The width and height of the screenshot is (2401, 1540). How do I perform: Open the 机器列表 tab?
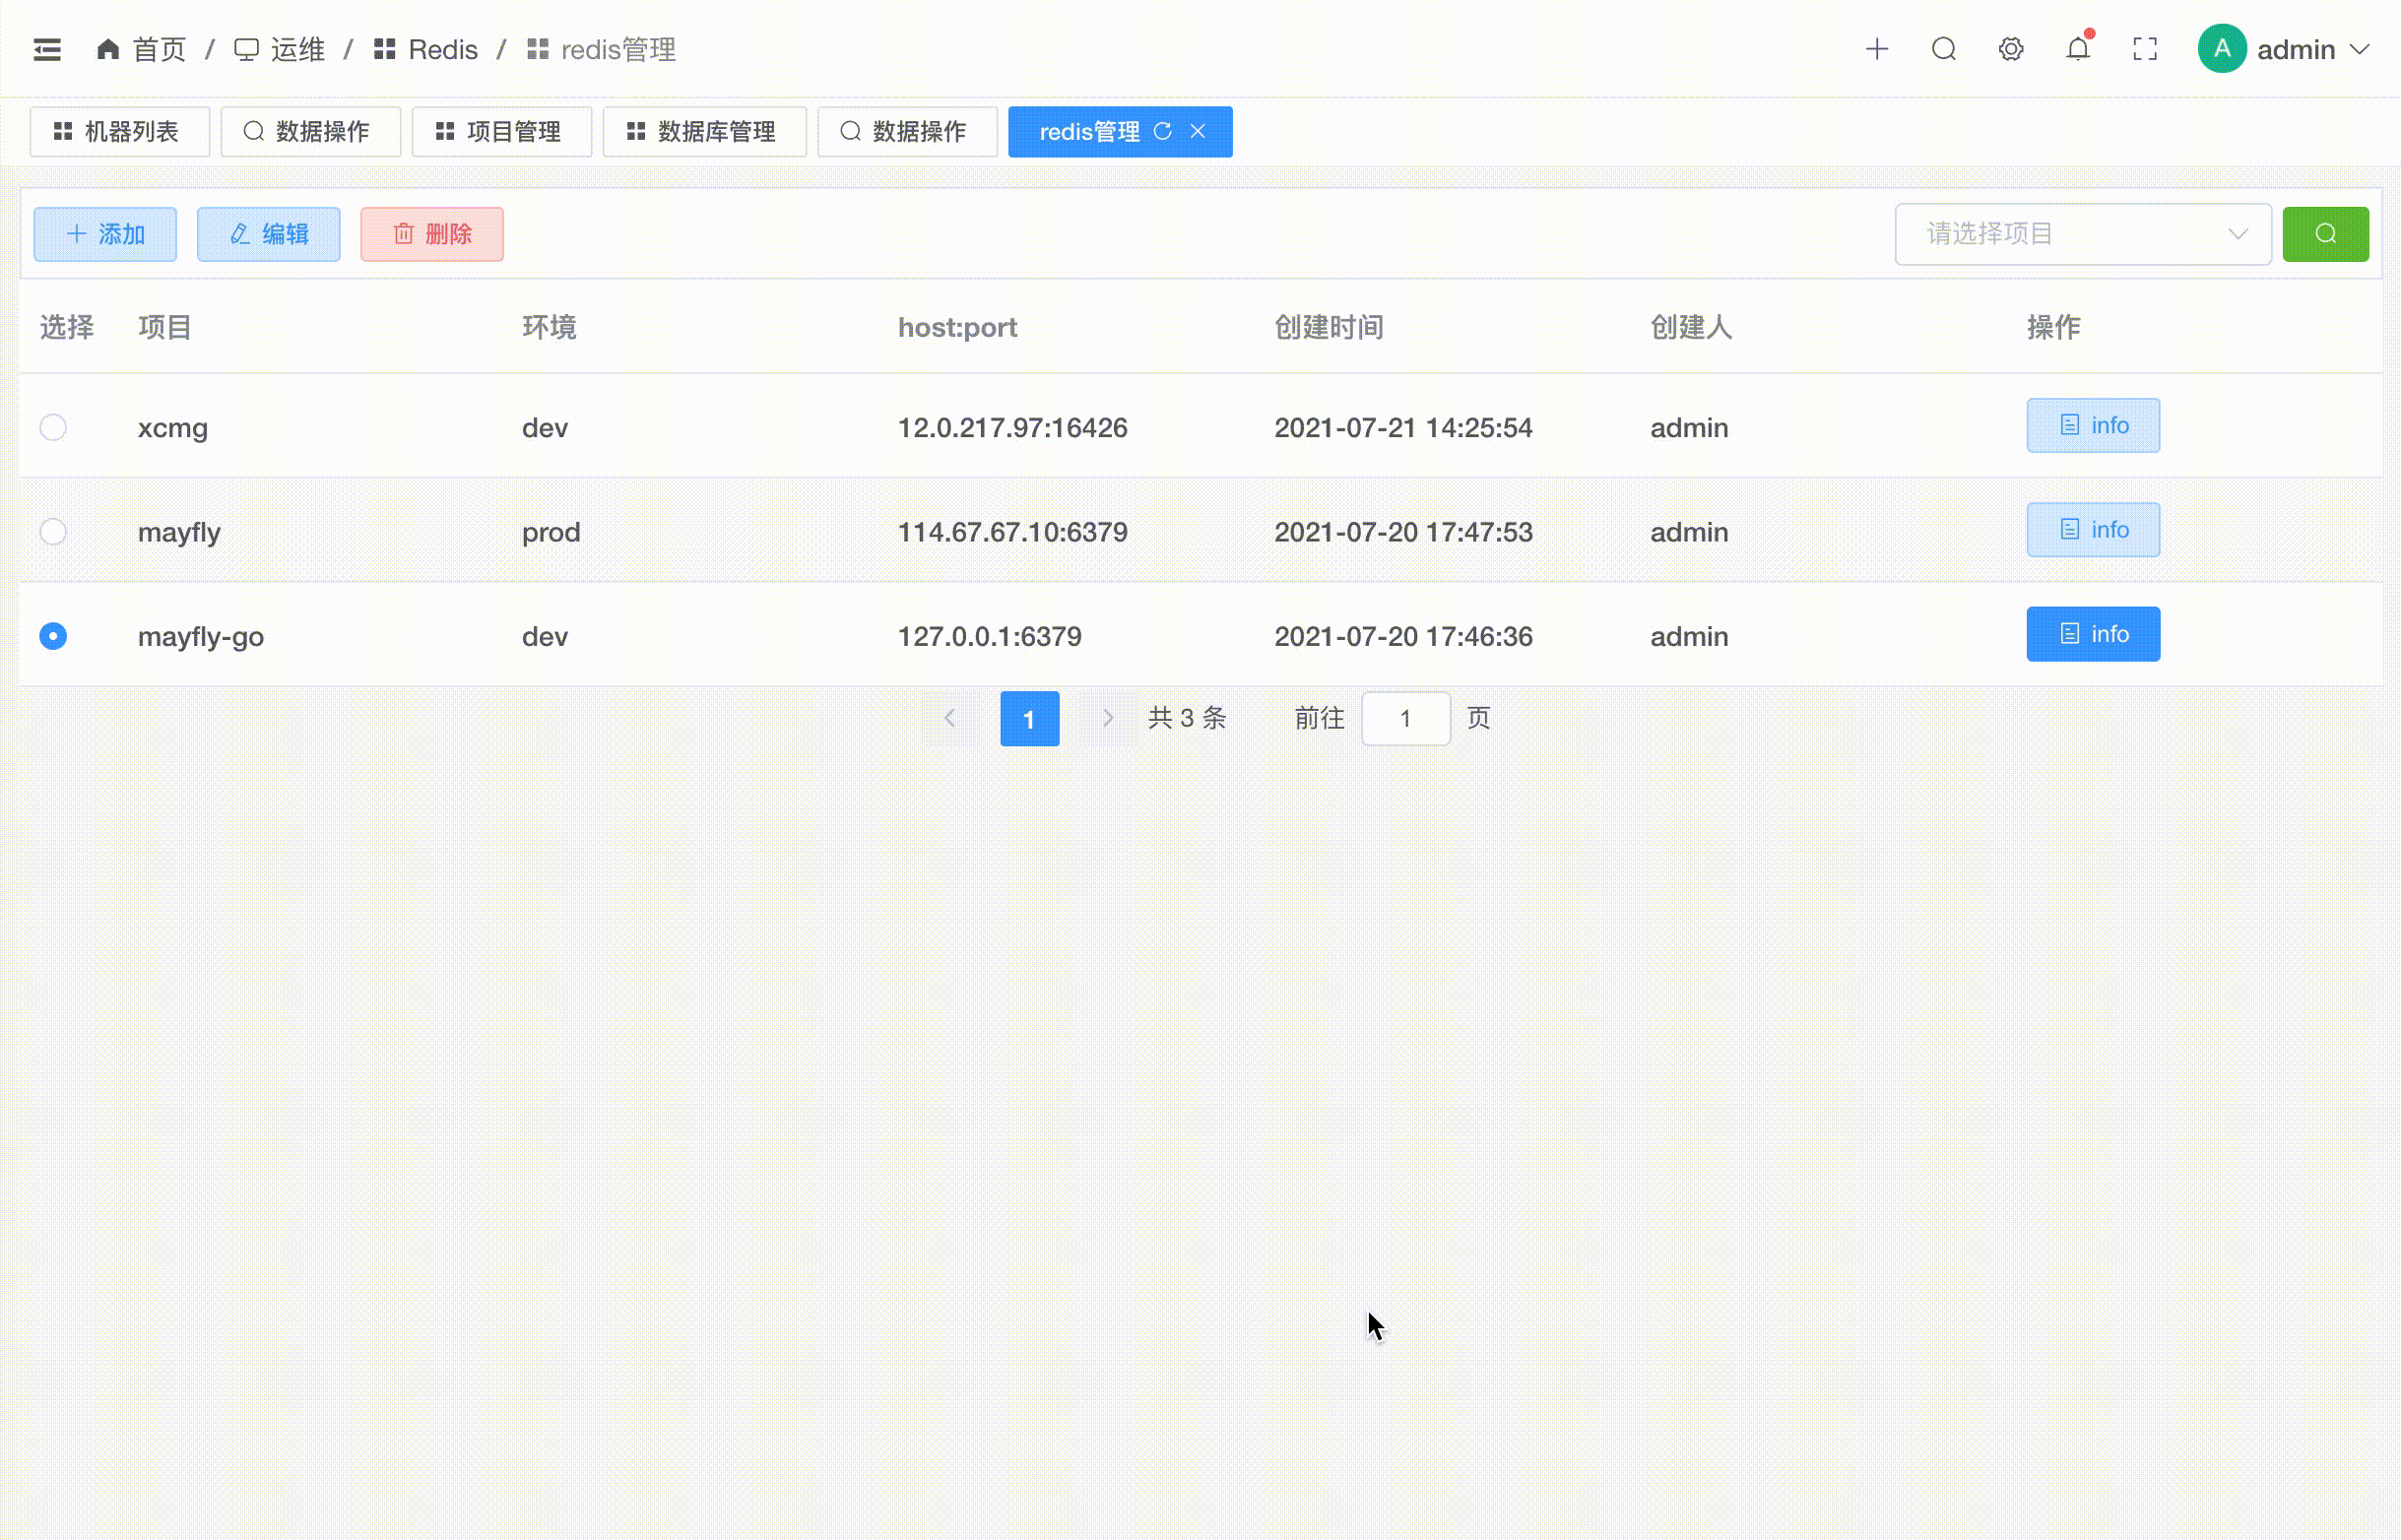pyautogui.click(x=119, y=131)
